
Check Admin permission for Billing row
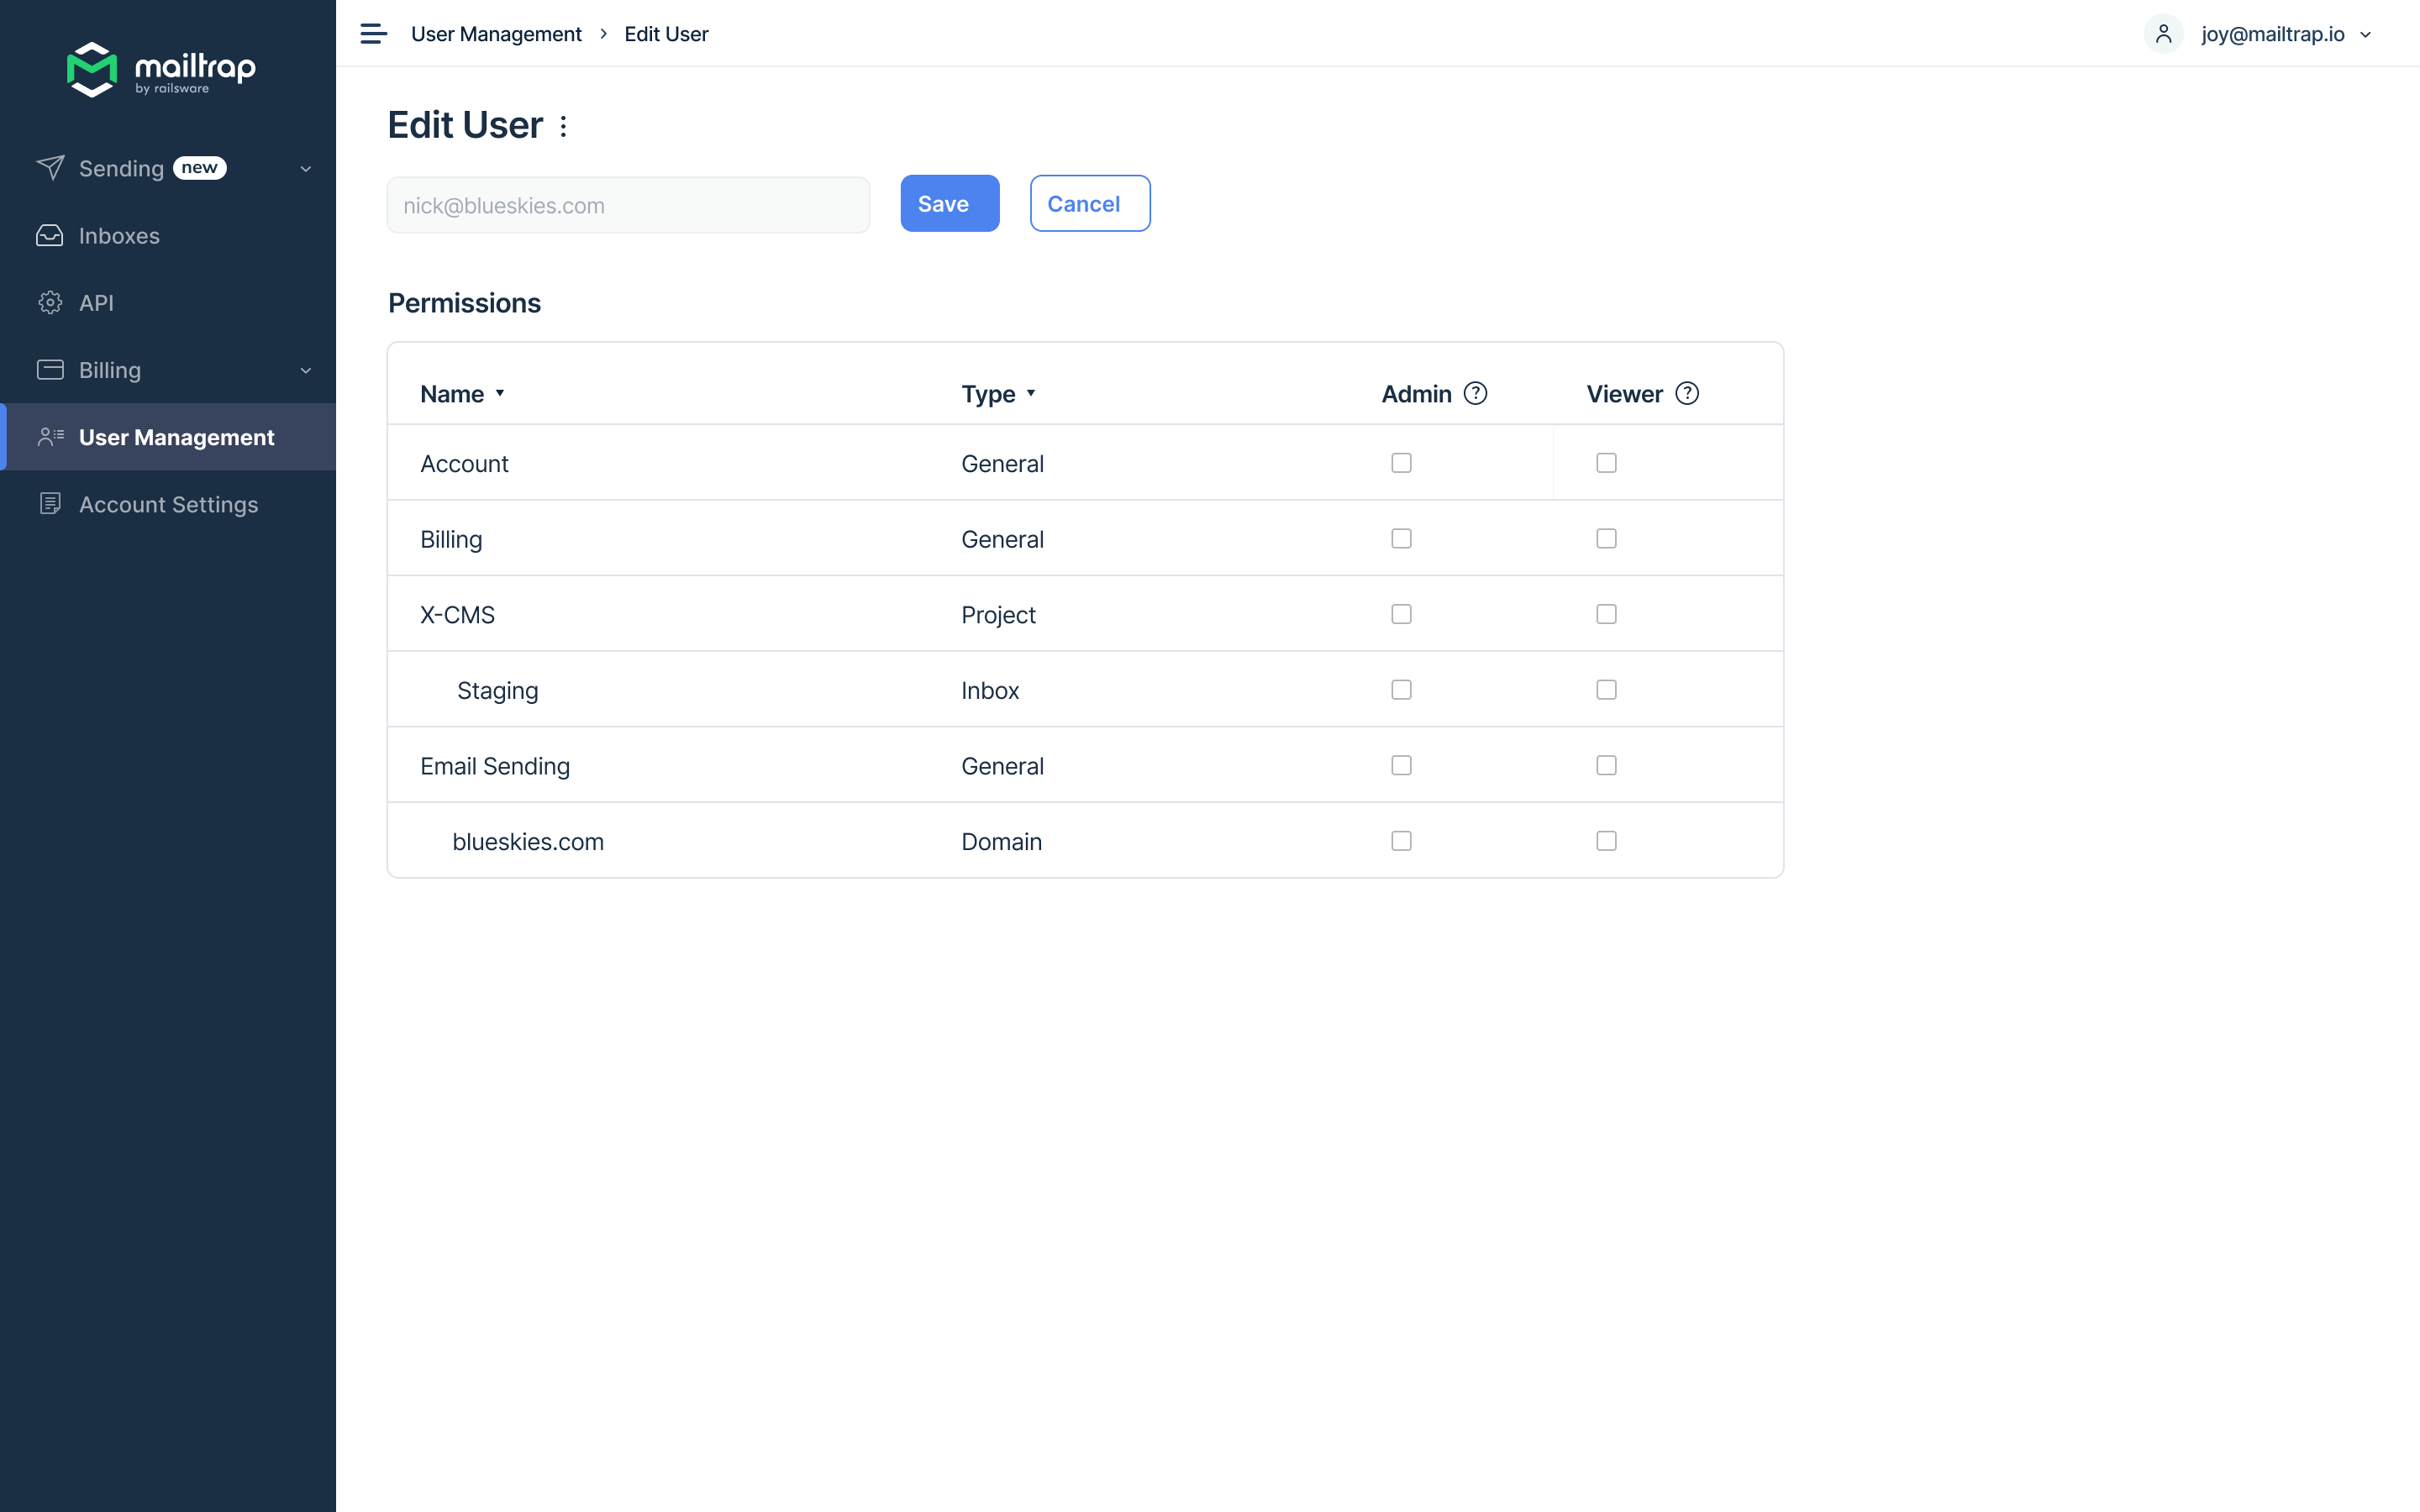pos(1401,538)
